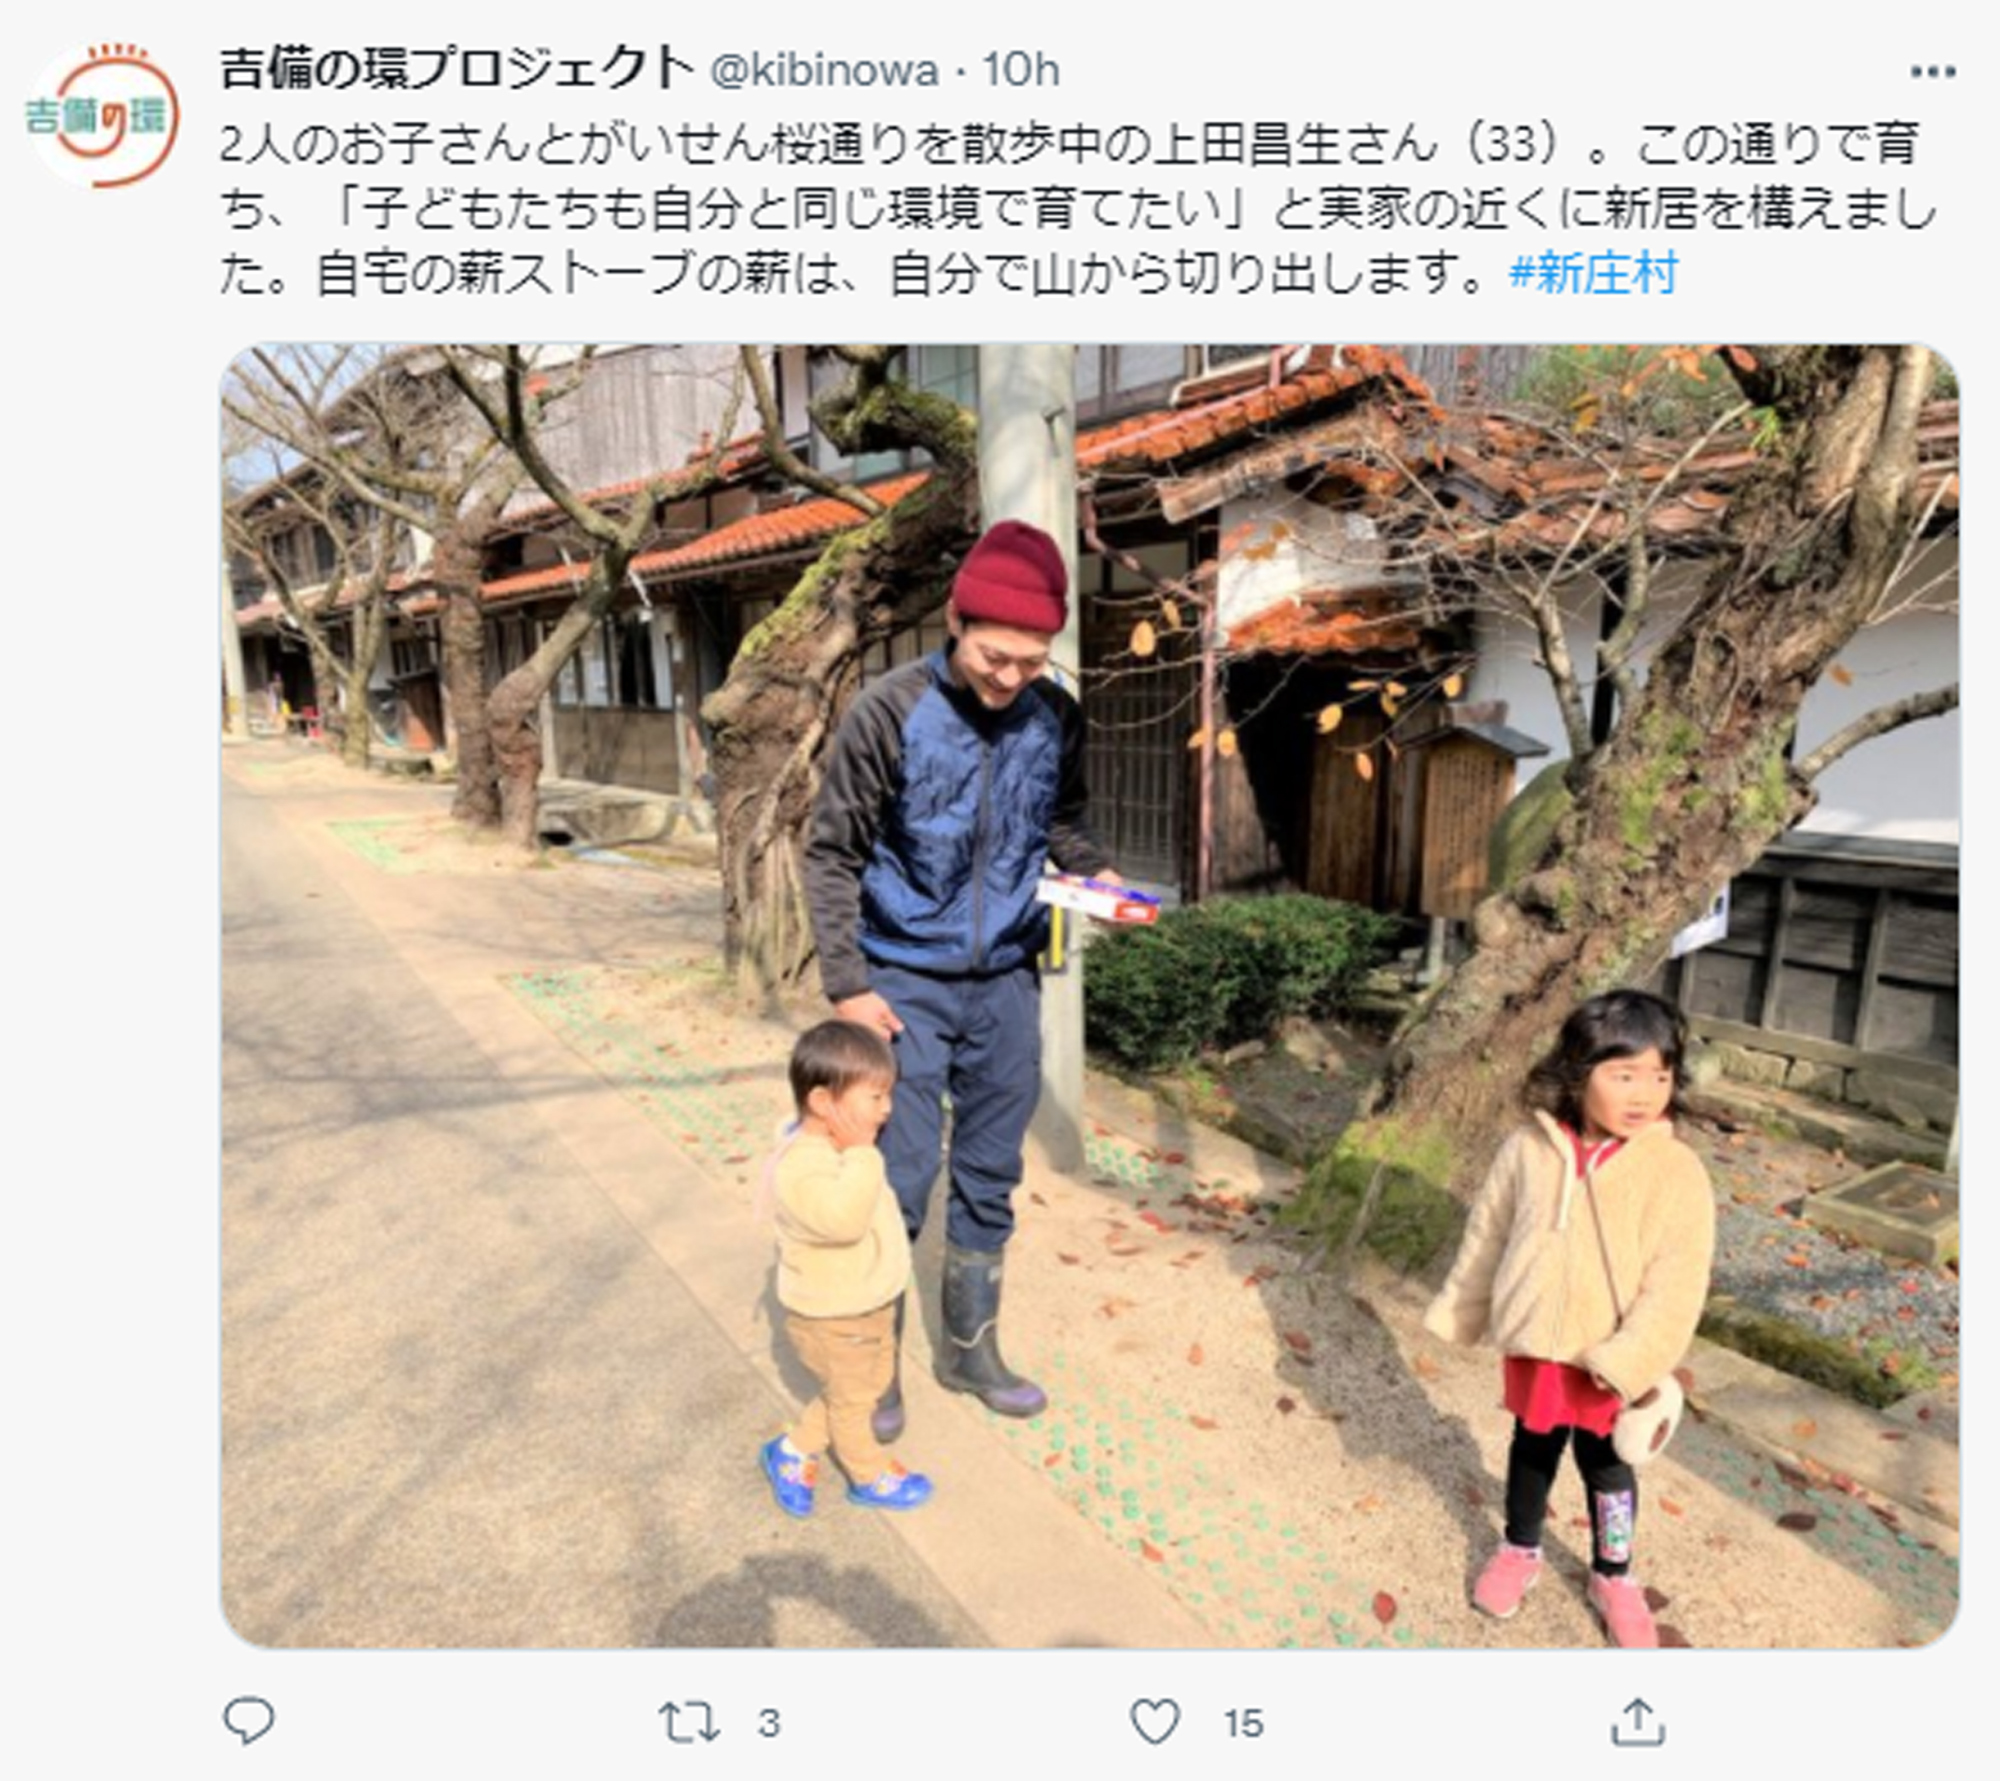View the retweet count showing 3
Image resolution: width=2000 pixels, height=1781 pixels.
[768, 1724]
